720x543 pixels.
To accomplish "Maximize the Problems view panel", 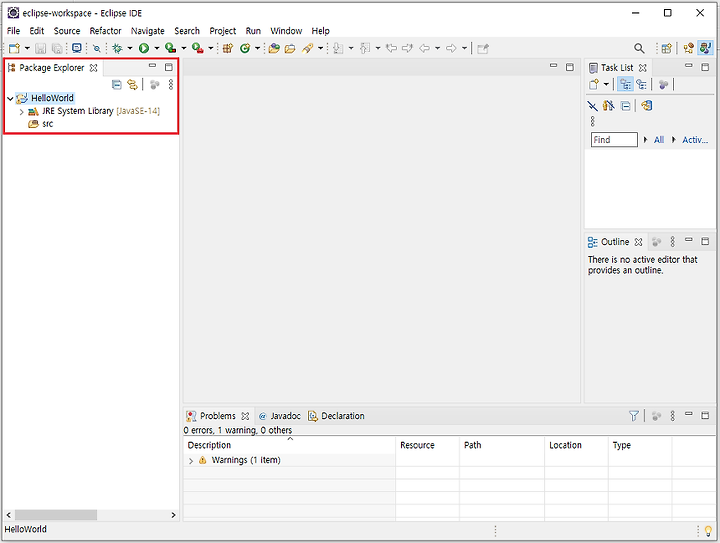I will 705,415.
